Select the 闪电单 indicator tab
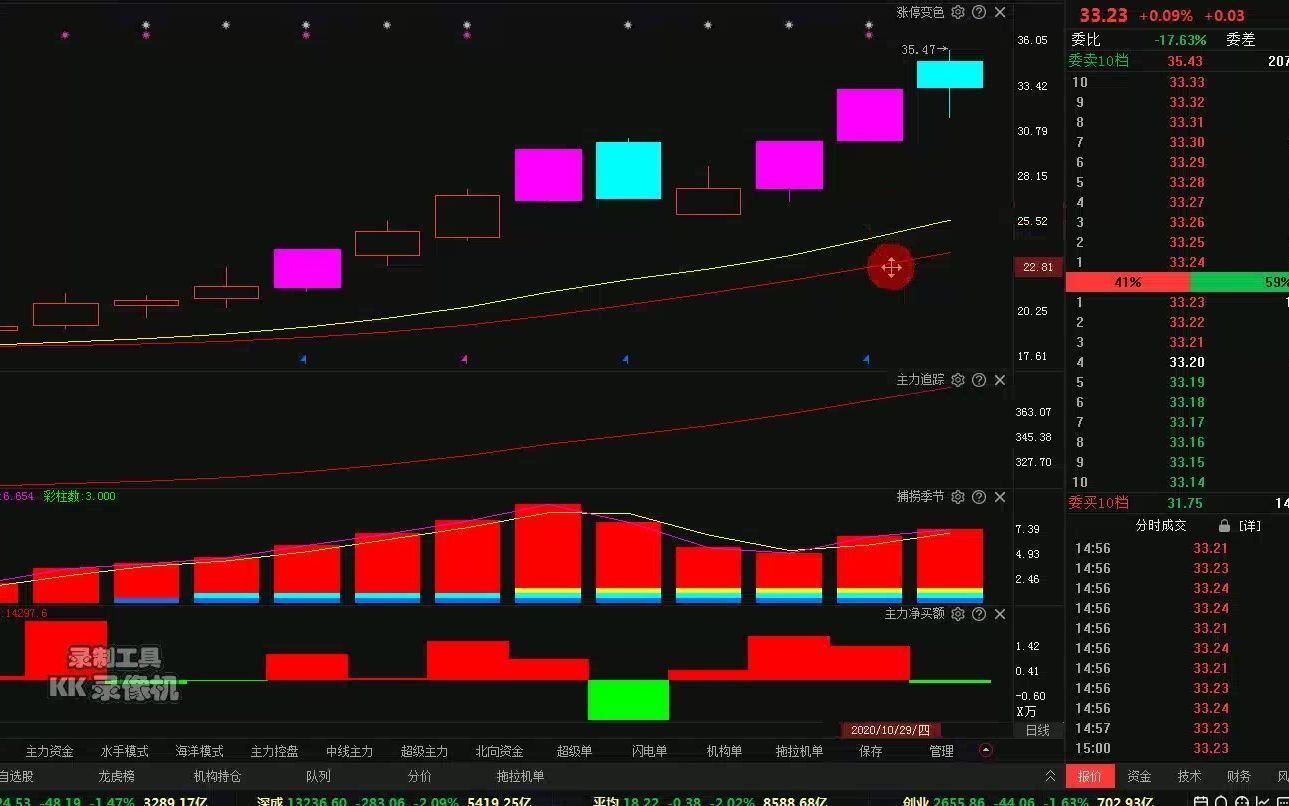The image size is (1289, 806). click(650, 751)
